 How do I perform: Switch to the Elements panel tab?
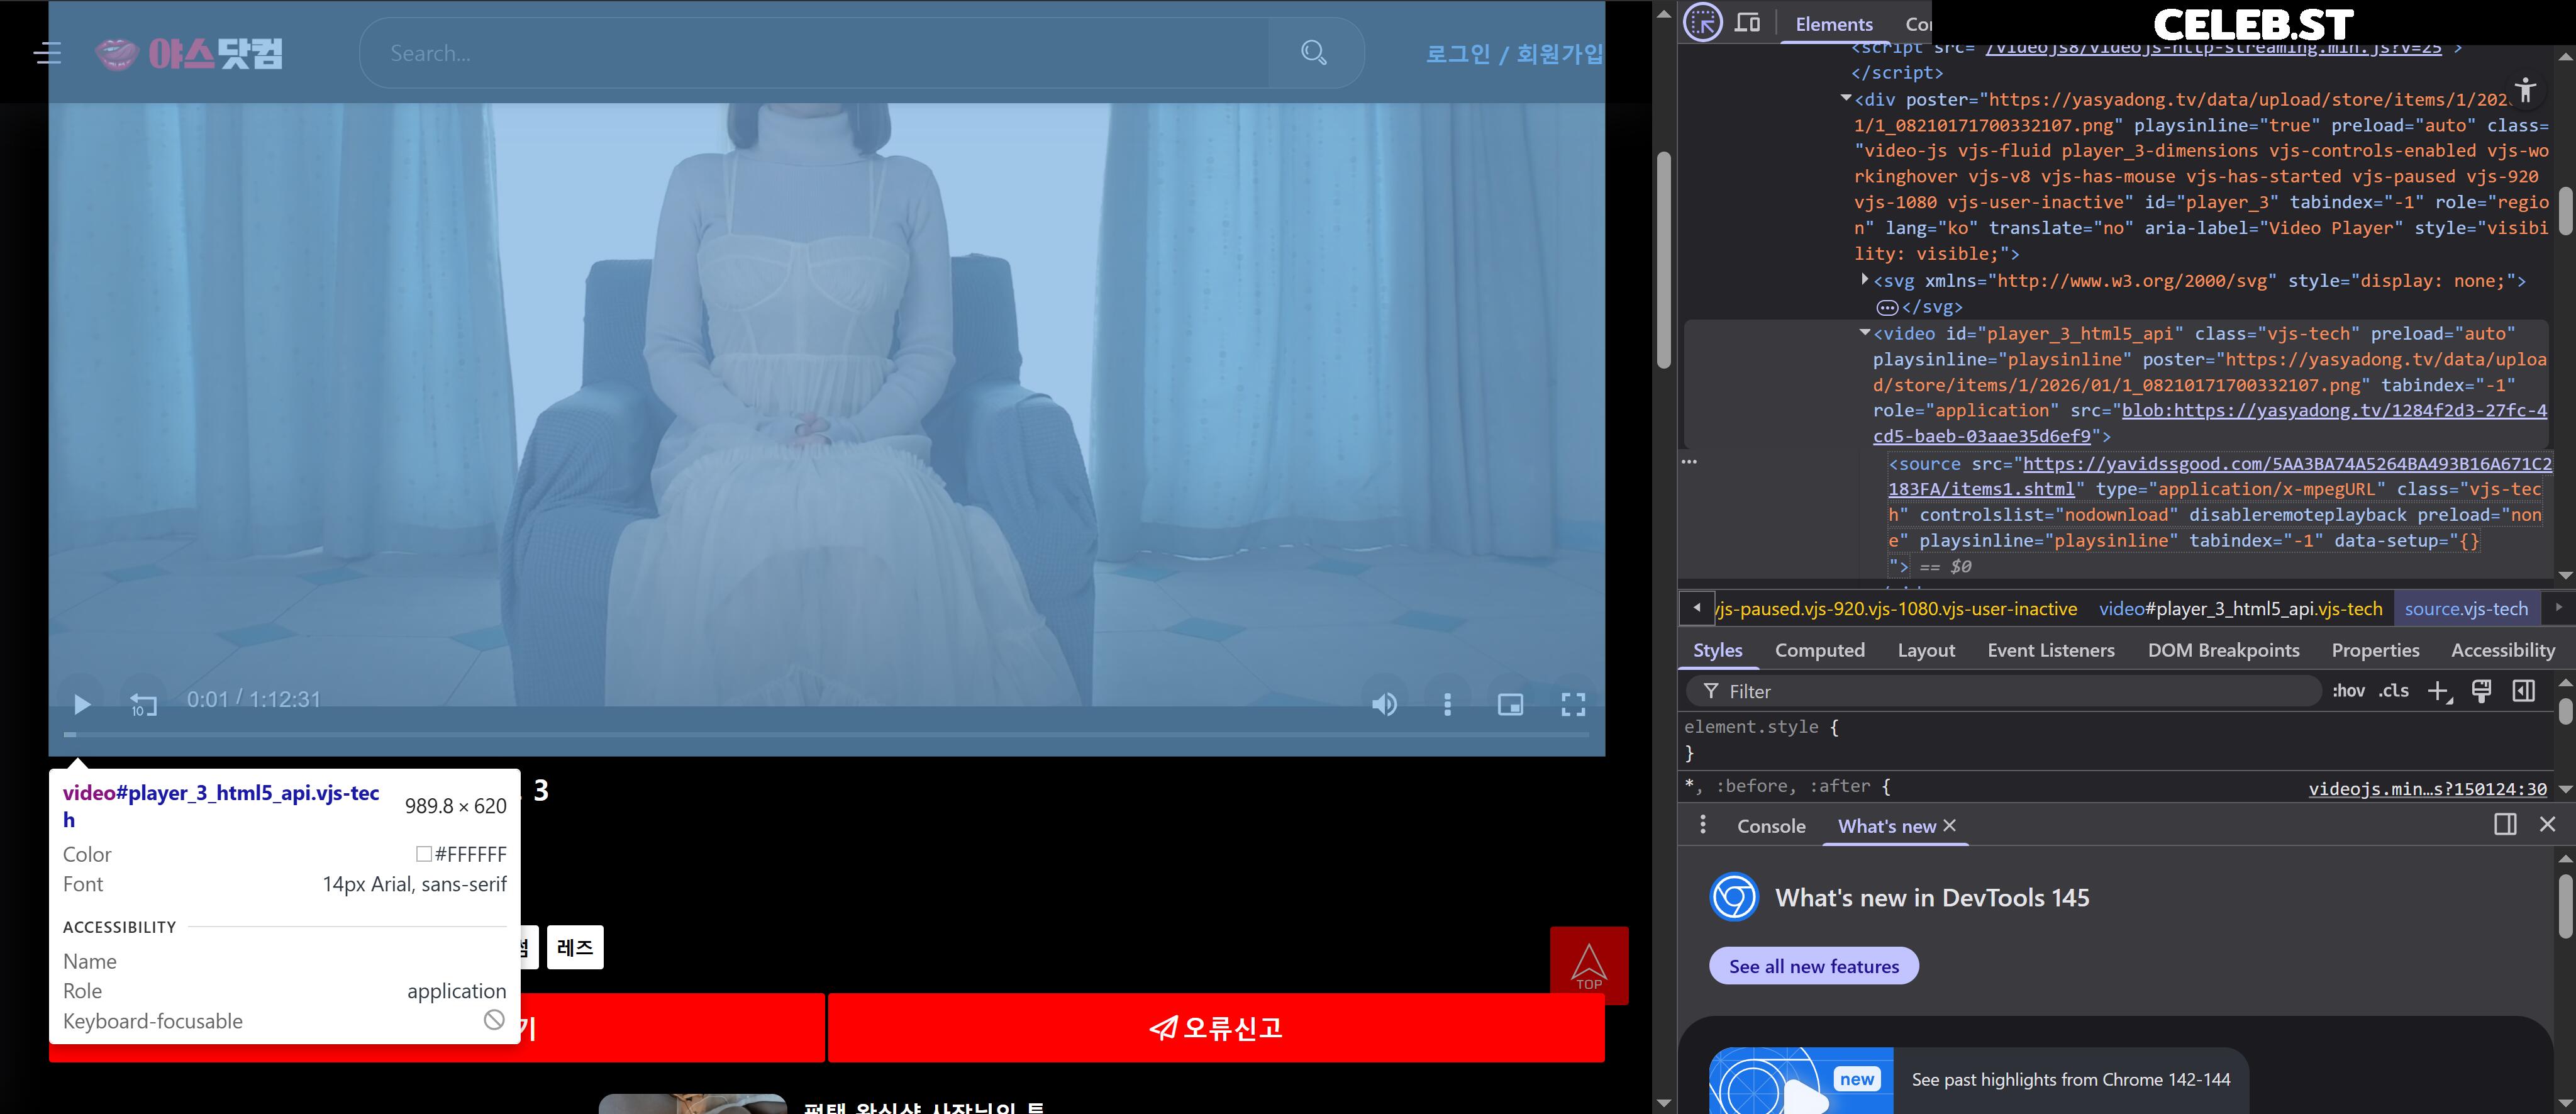click(x=1834, y=24)
